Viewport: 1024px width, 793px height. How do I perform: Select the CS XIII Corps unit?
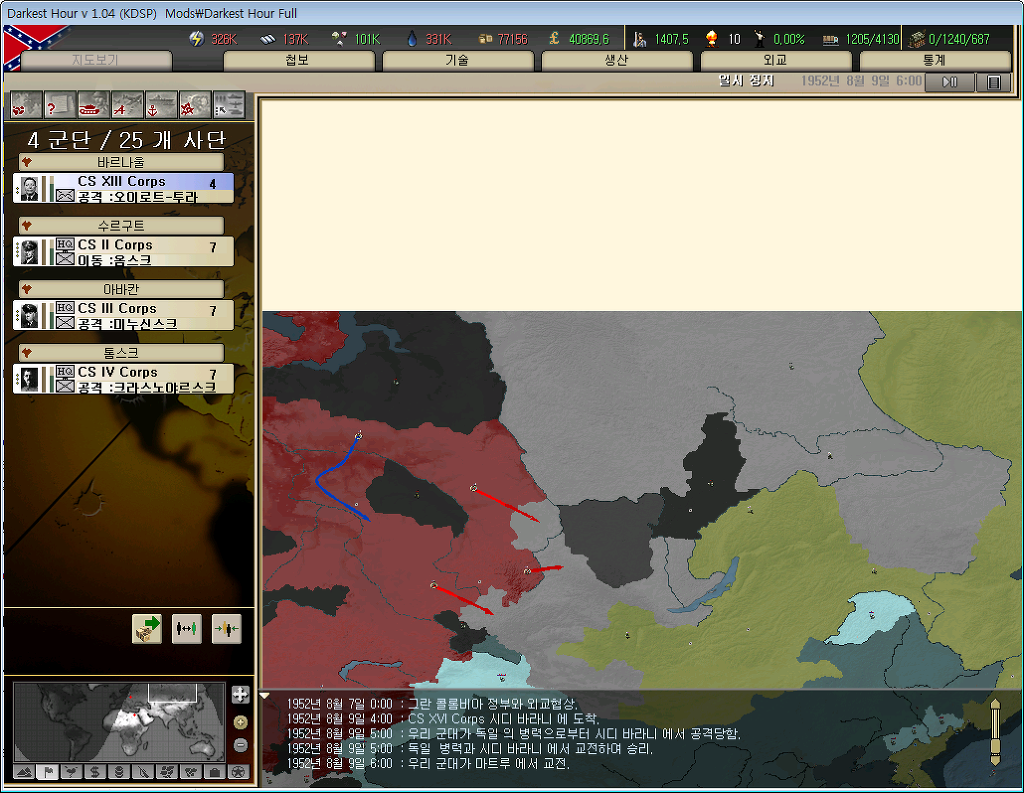pyautogui.click(x=123, y=188)
